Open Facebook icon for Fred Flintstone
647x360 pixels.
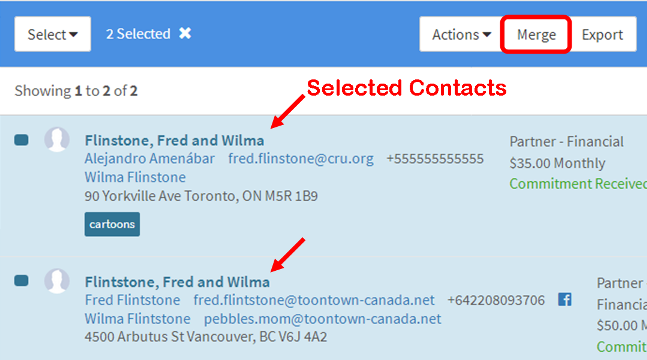[x=564, y=299]
